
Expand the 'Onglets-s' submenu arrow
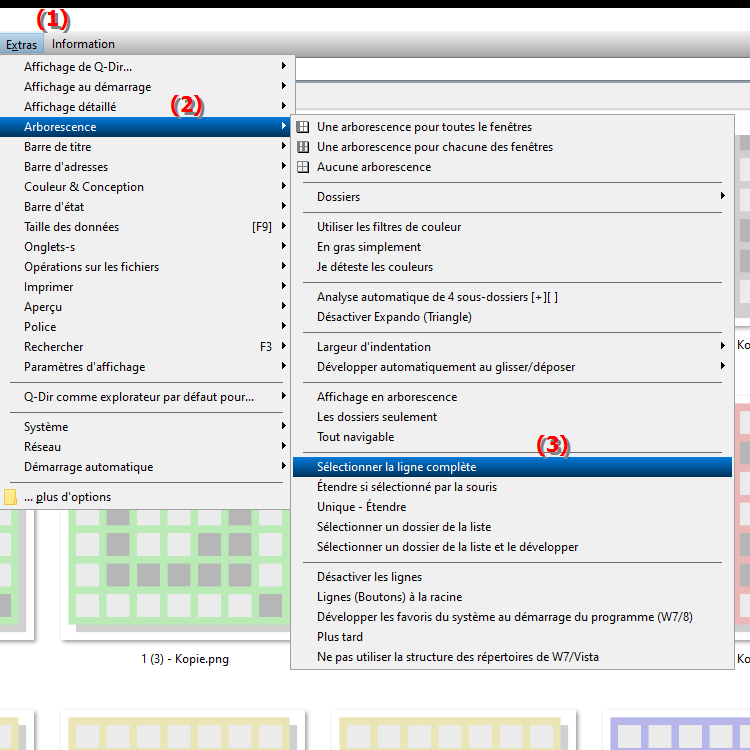[x=284, y=246]
